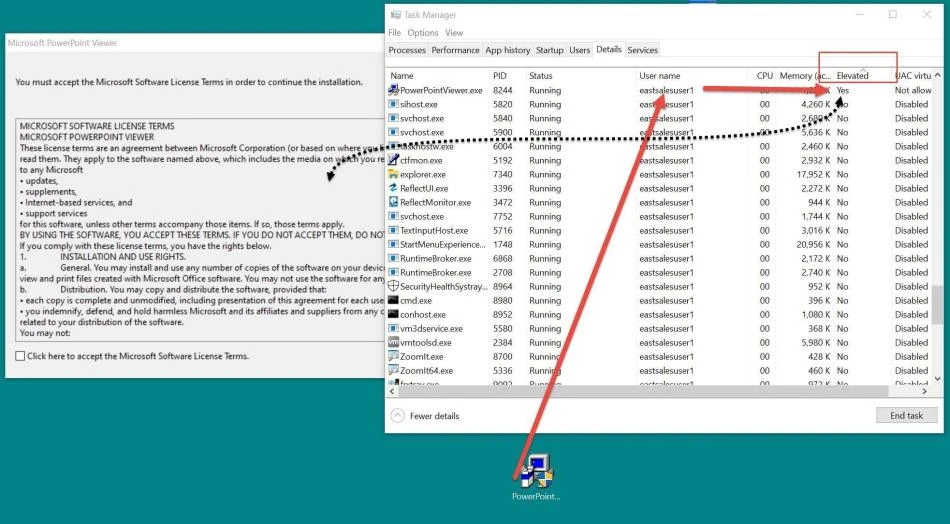Click the cmd.exe console icon
Image resolution: width=950 pixels, height=524 pixels.
(x=393, y=300)
